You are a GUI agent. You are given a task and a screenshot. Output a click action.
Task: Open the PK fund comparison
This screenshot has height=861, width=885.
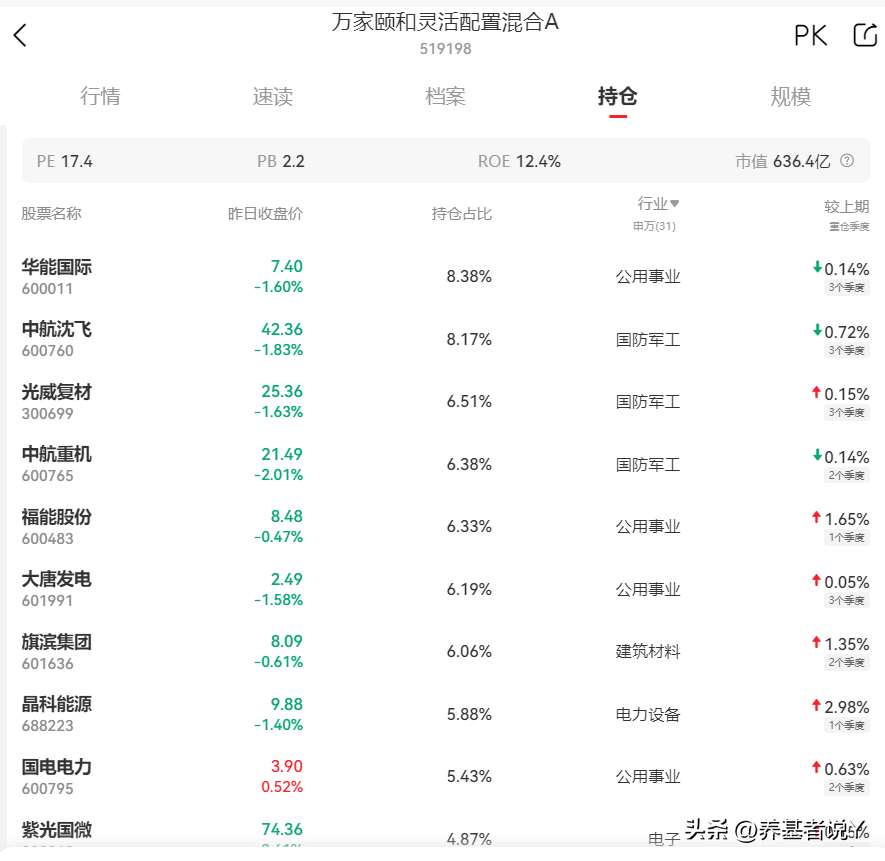pyautogui.click(x=810, y=36)
